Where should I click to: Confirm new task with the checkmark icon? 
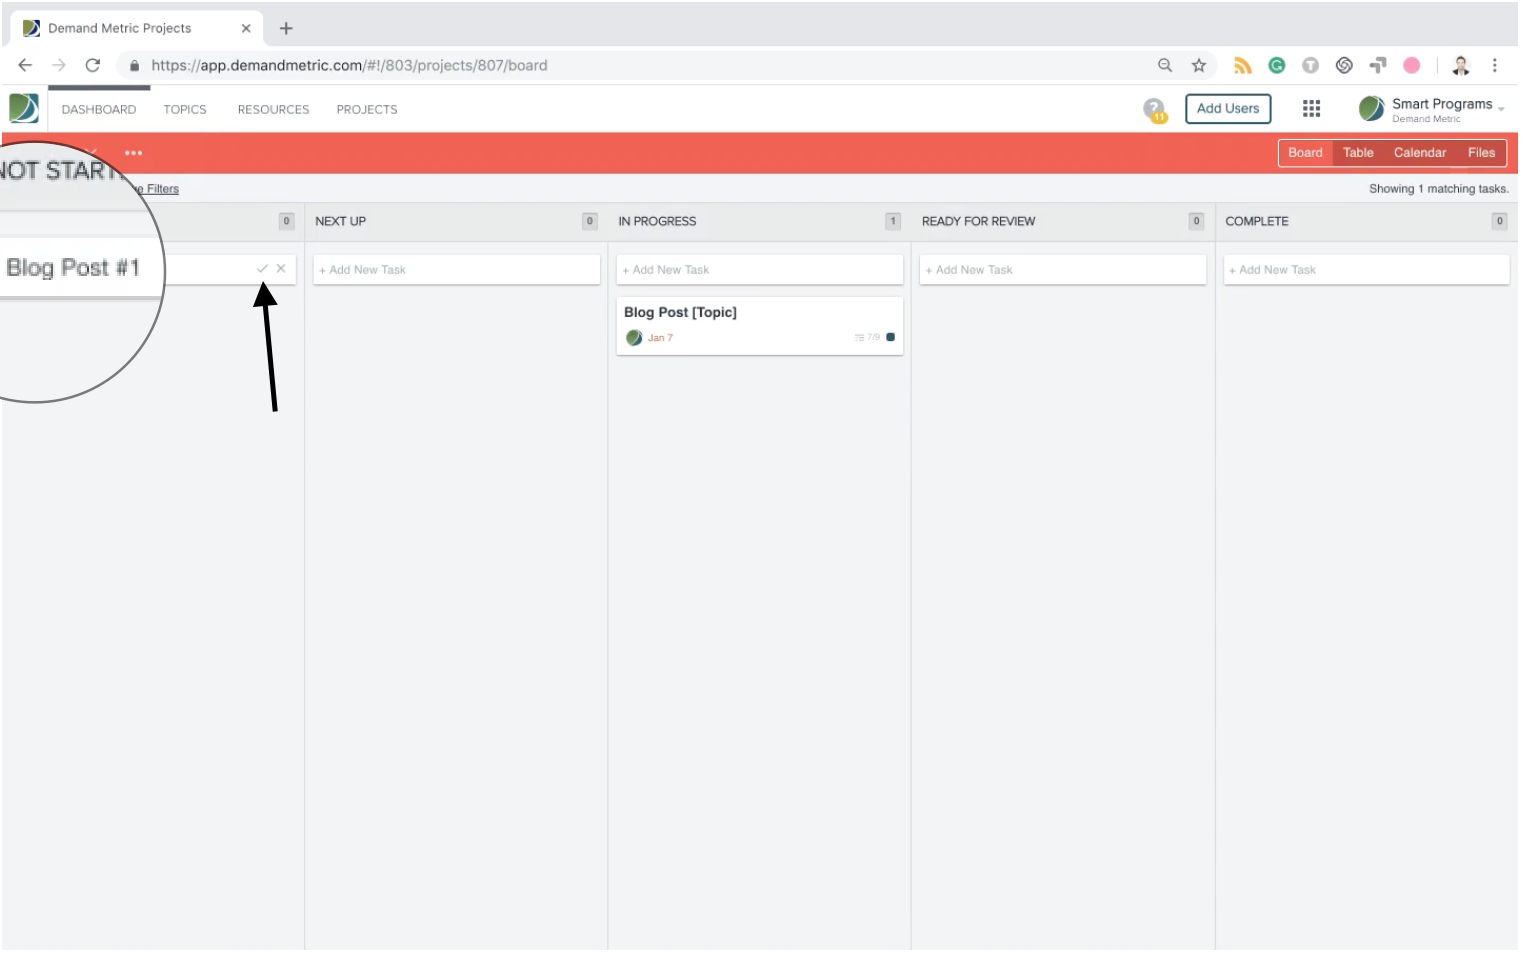tap(262, 269)
